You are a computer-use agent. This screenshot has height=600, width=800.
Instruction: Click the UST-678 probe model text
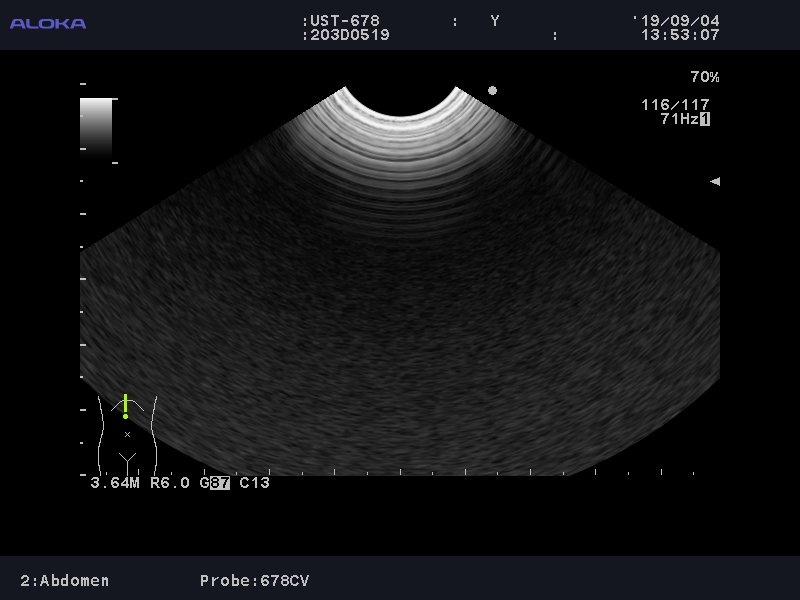pos(342,21)
